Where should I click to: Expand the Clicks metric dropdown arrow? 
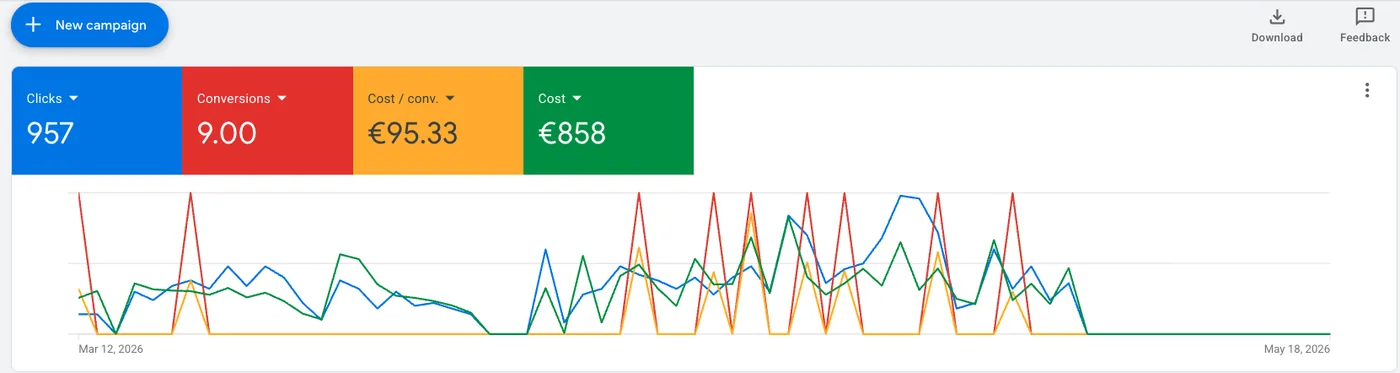(74, 99)
